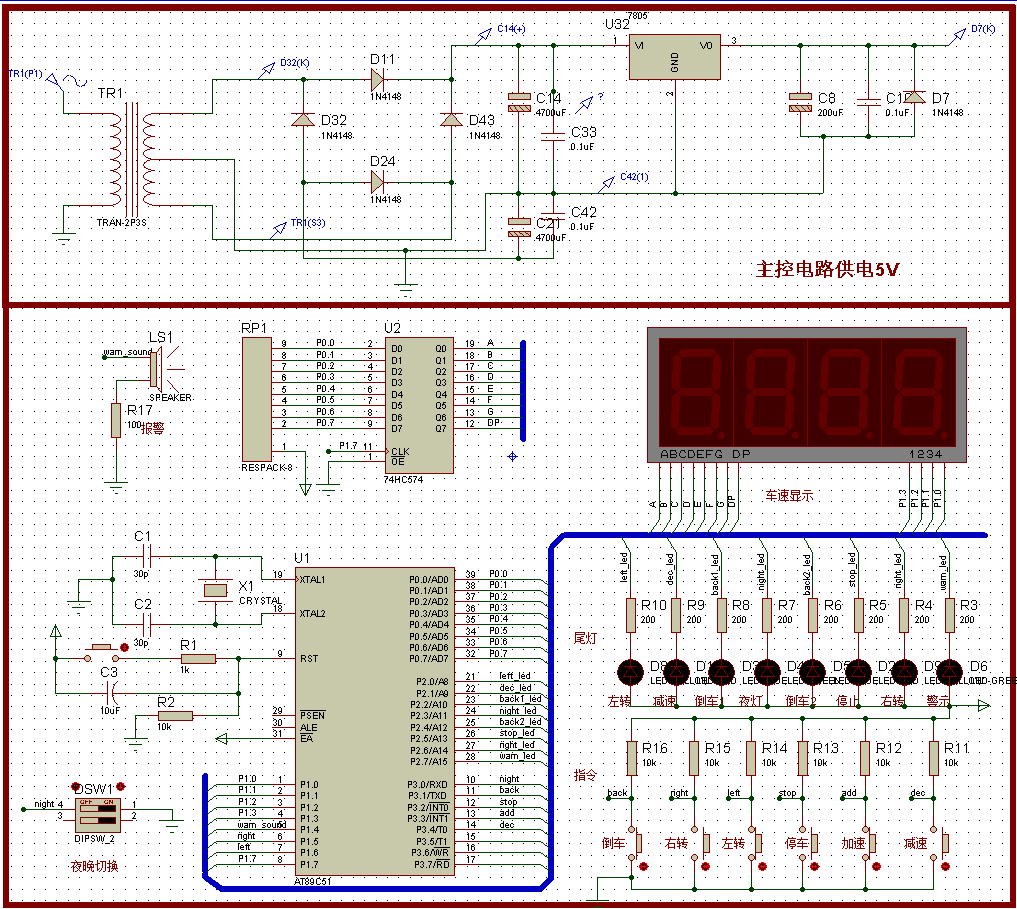Screen dimensions: 1017x909
Task: Click the 左转 tail-light LED
Action: [630, 672]
